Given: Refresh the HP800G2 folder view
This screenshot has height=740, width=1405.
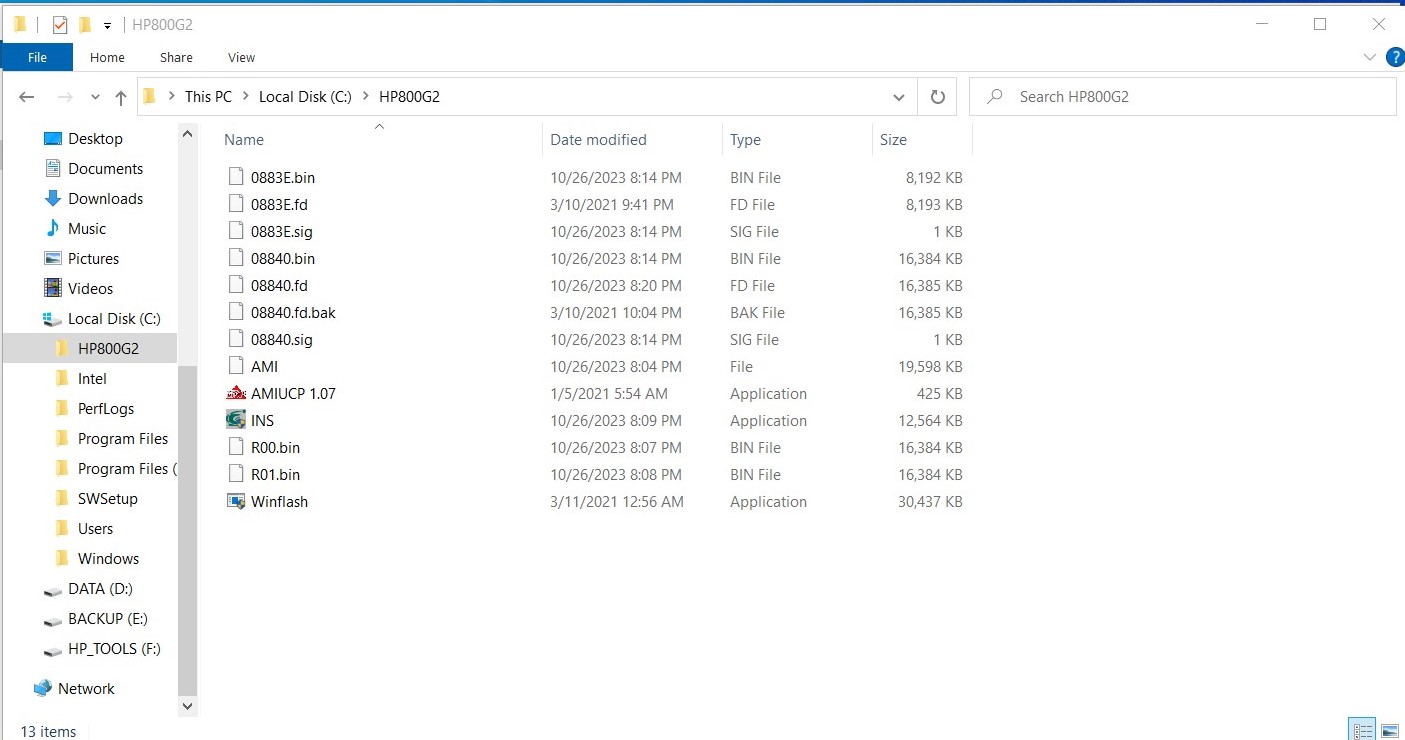Looking at the screenshot, I should pyautogui.click(x=938, y=97).
